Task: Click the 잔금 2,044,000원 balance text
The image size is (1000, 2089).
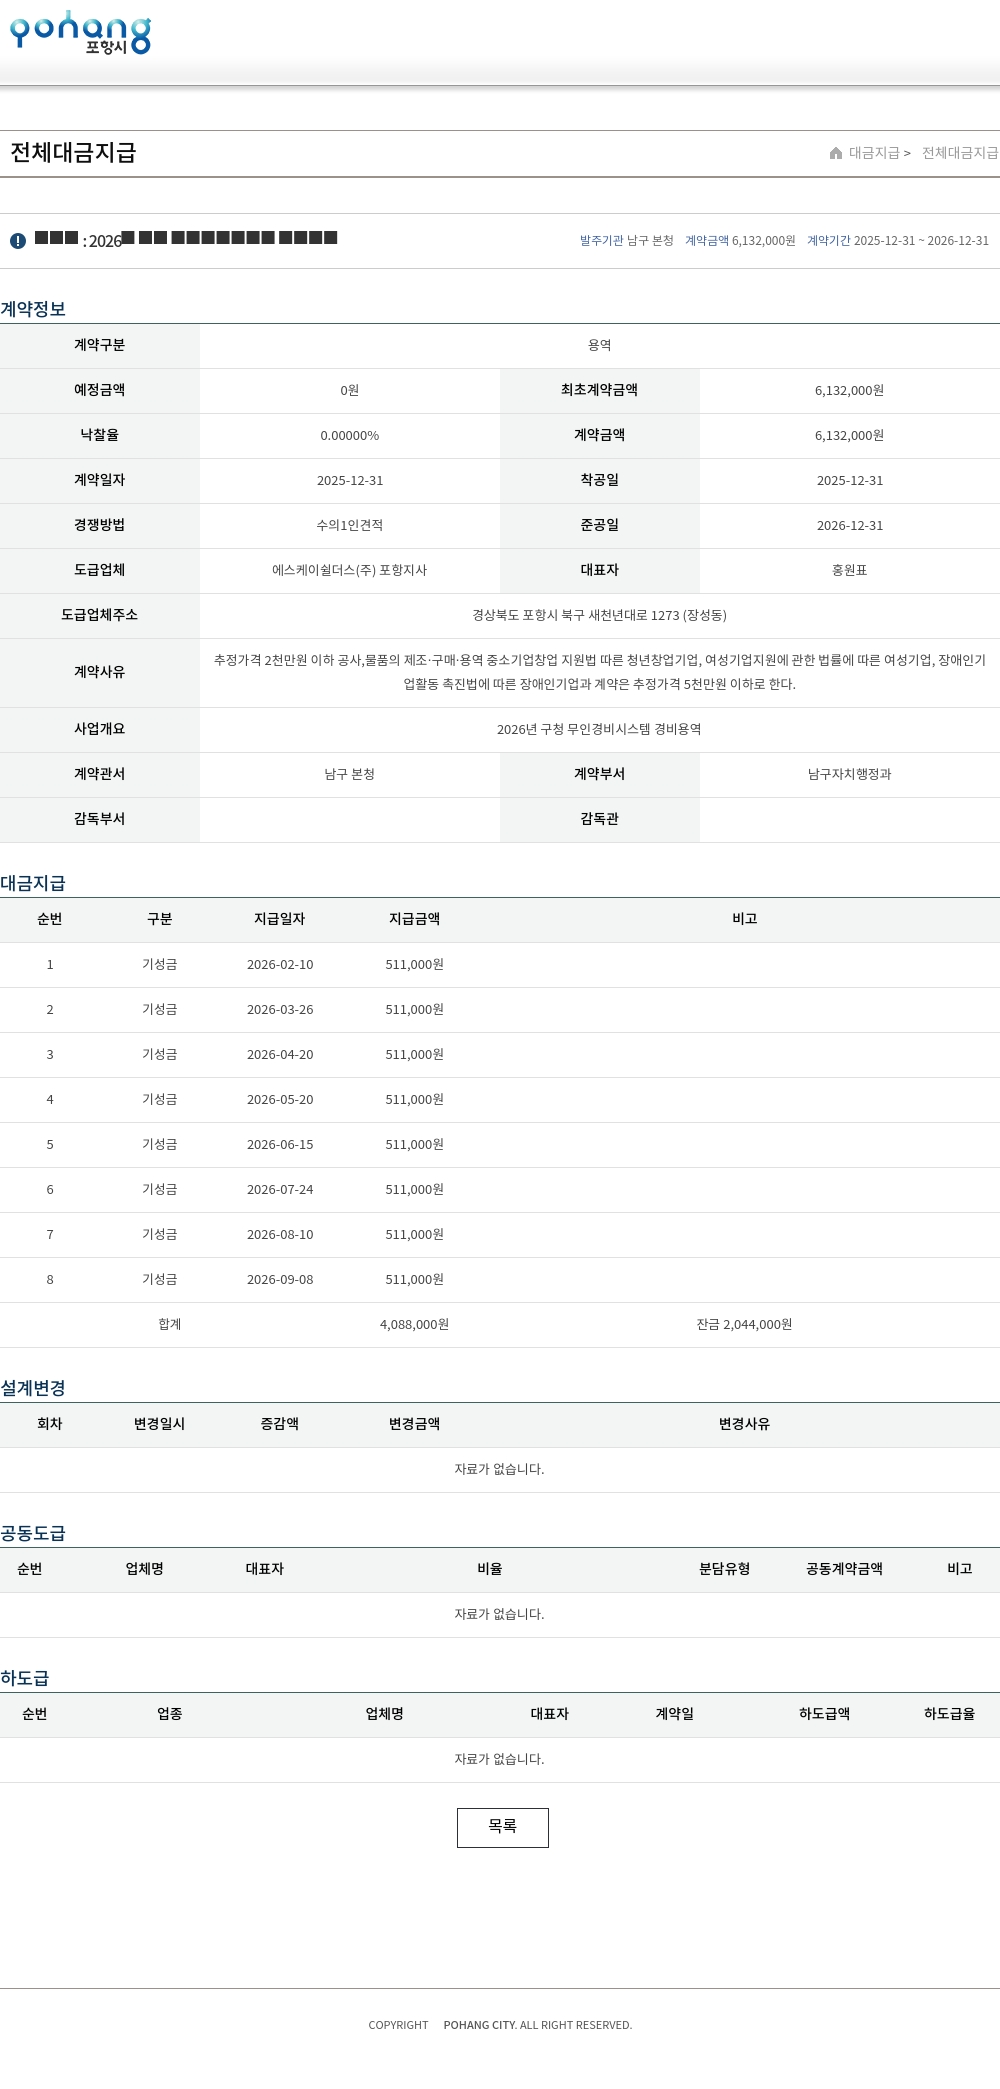Action: (745, 1324)
